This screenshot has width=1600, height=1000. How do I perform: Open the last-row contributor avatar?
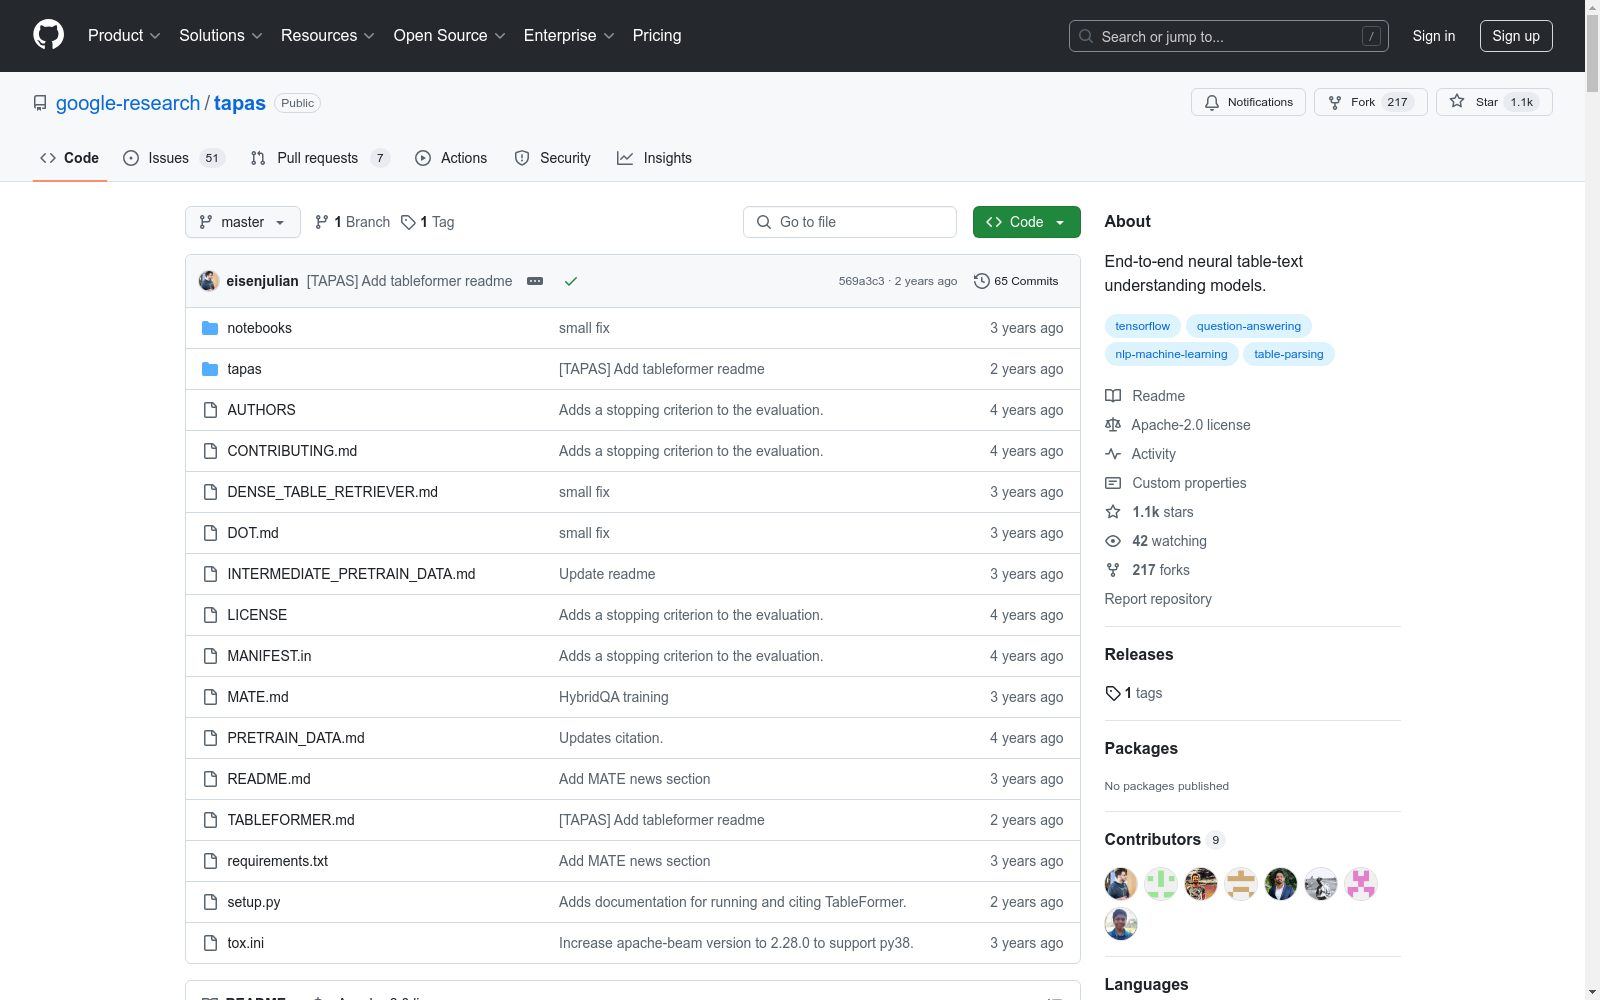tap(1121, 924)
